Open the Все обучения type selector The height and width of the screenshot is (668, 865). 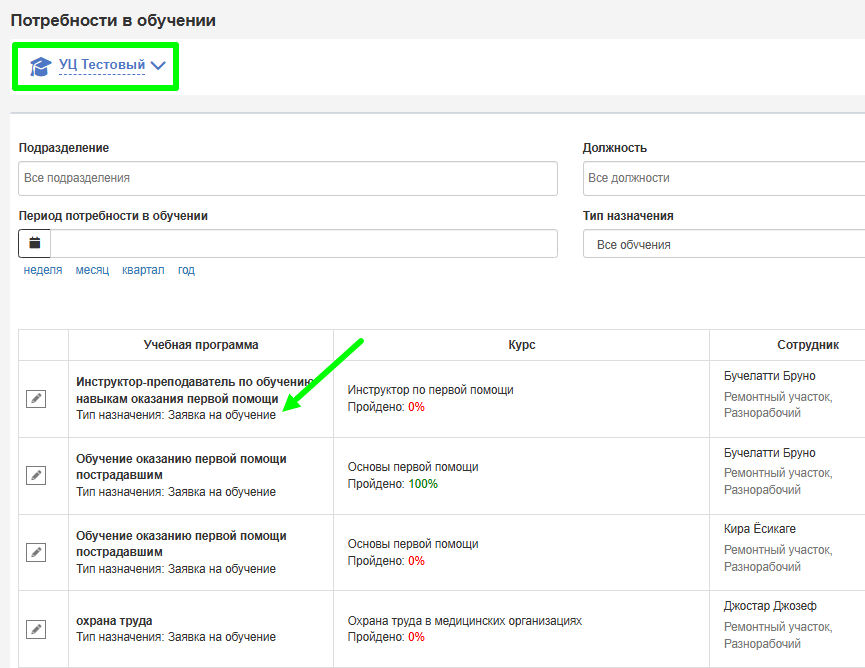(x=724, y=244)
